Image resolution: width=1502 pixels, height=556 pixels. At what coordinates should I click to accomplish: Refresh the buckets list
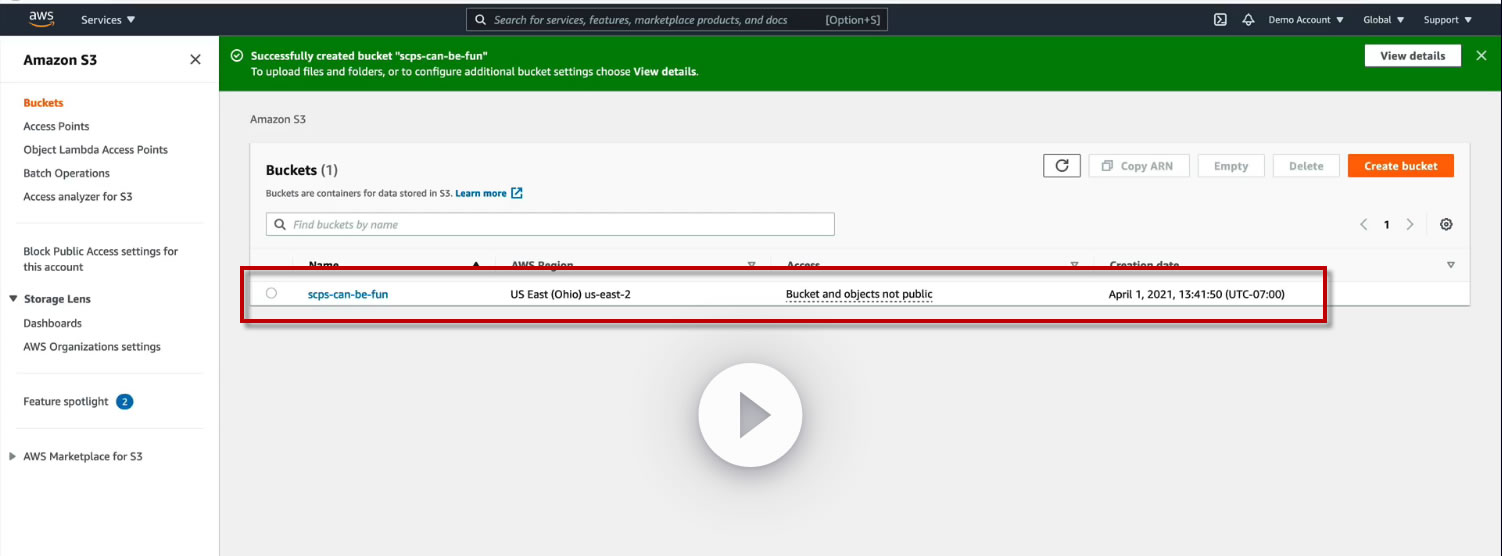pyautogui.click(x=1061, y=166)
